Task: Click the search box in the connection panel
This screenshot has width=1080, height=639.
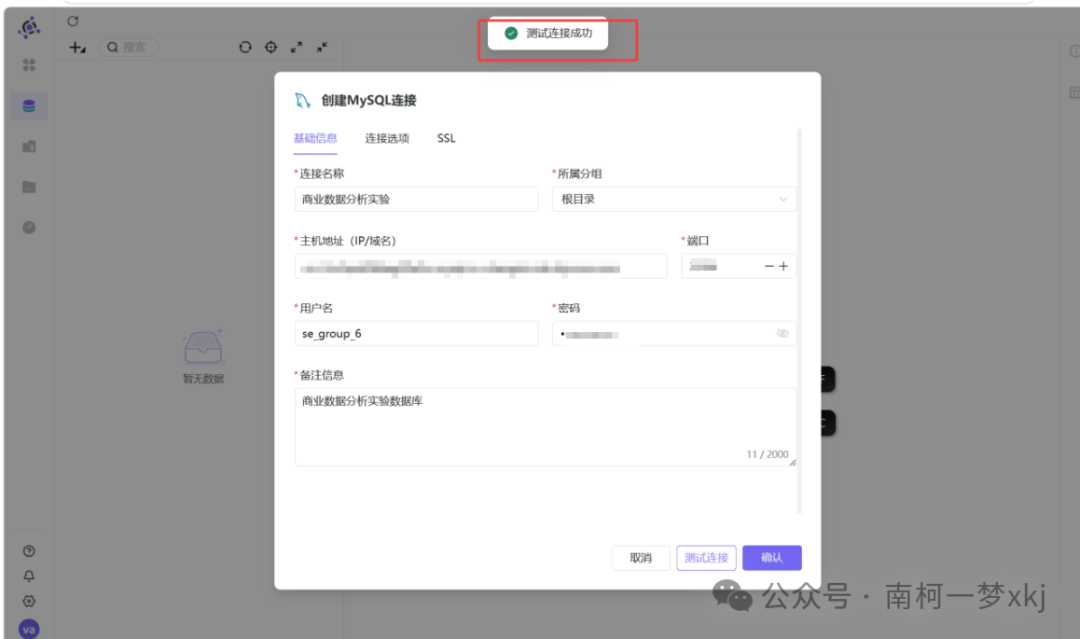Action: tap(128, 47)
